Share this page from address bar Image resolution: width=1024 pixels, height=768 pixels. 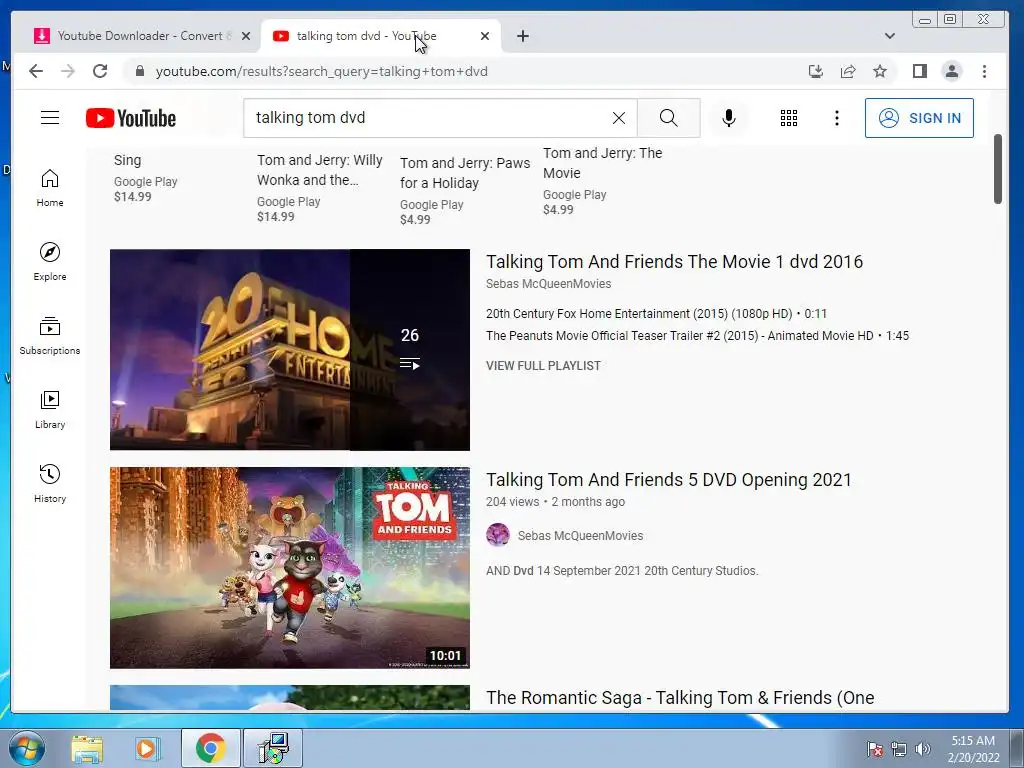(848, 71)
